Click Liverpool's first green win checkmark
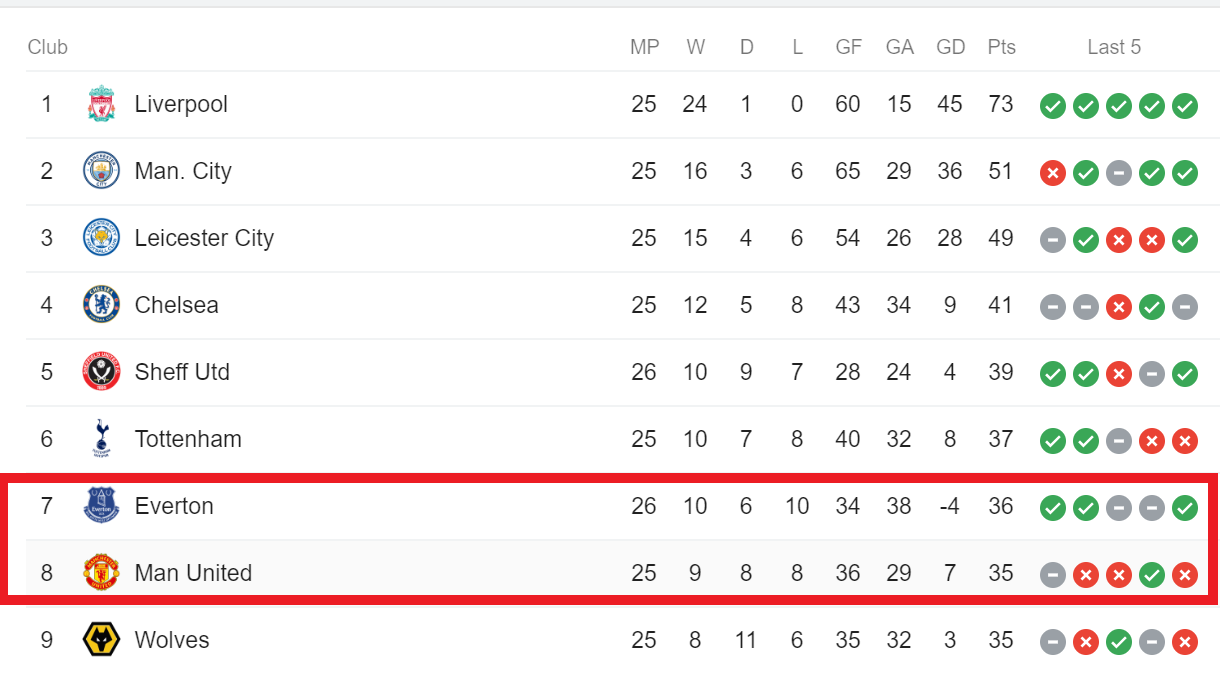The width and height of the screenshot is (1220, 673). [x=1052, y=106]
